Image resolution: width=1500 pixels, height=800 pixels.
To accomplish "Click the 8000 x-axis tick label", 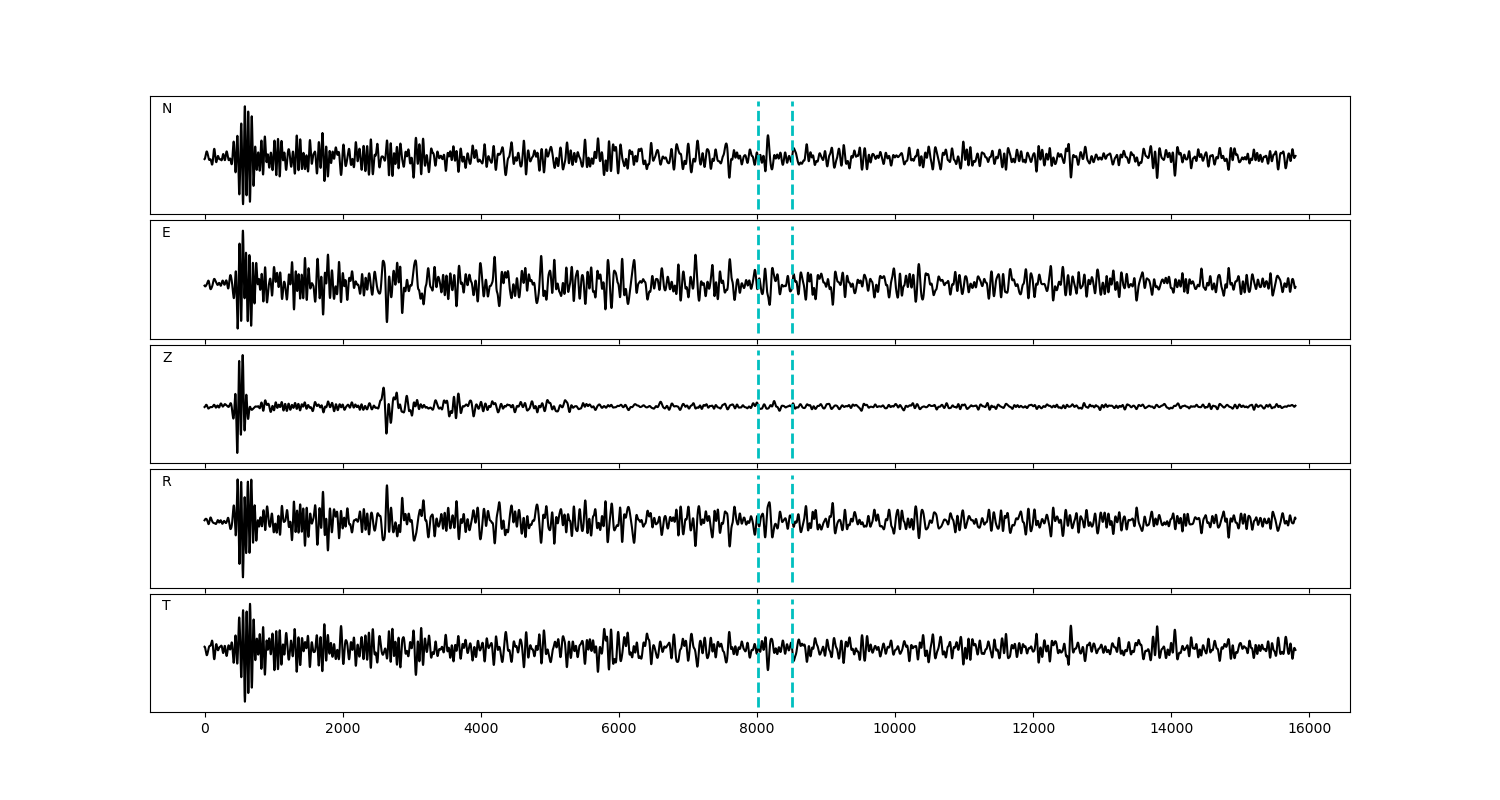I will click(757, 729).
